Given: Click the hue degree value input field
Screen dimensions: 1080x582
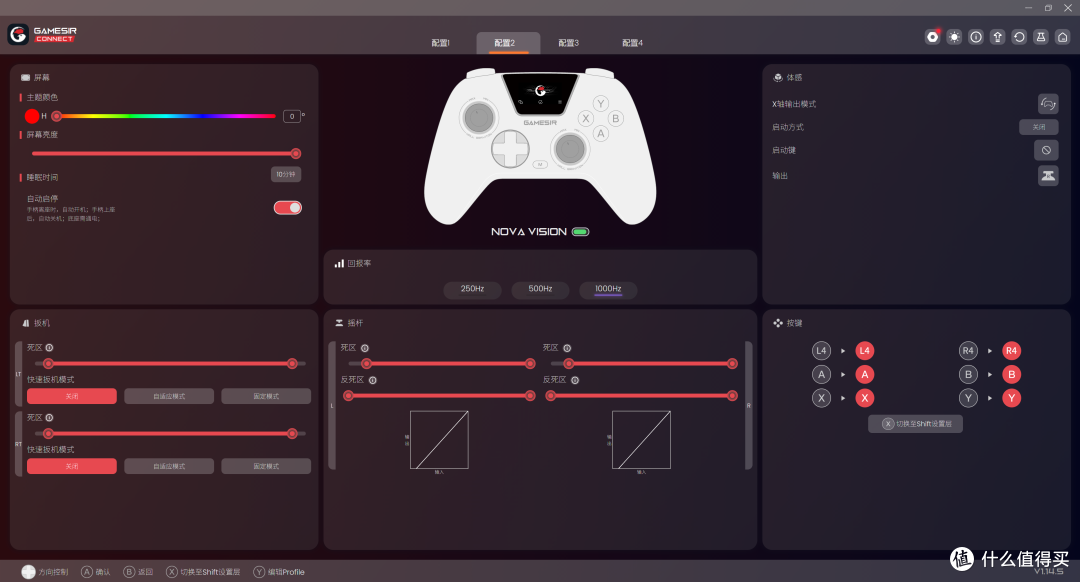Looking at the screenshot, I should (292, 116).
